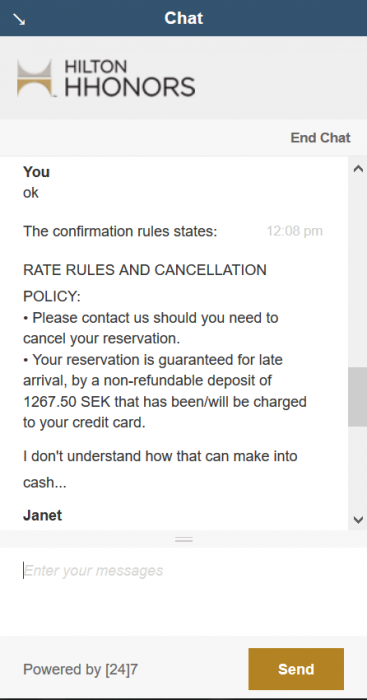The width and height of the screenshot is (367, 700).
Task: Click the 'You' sender name
Action: coord(36,172)
